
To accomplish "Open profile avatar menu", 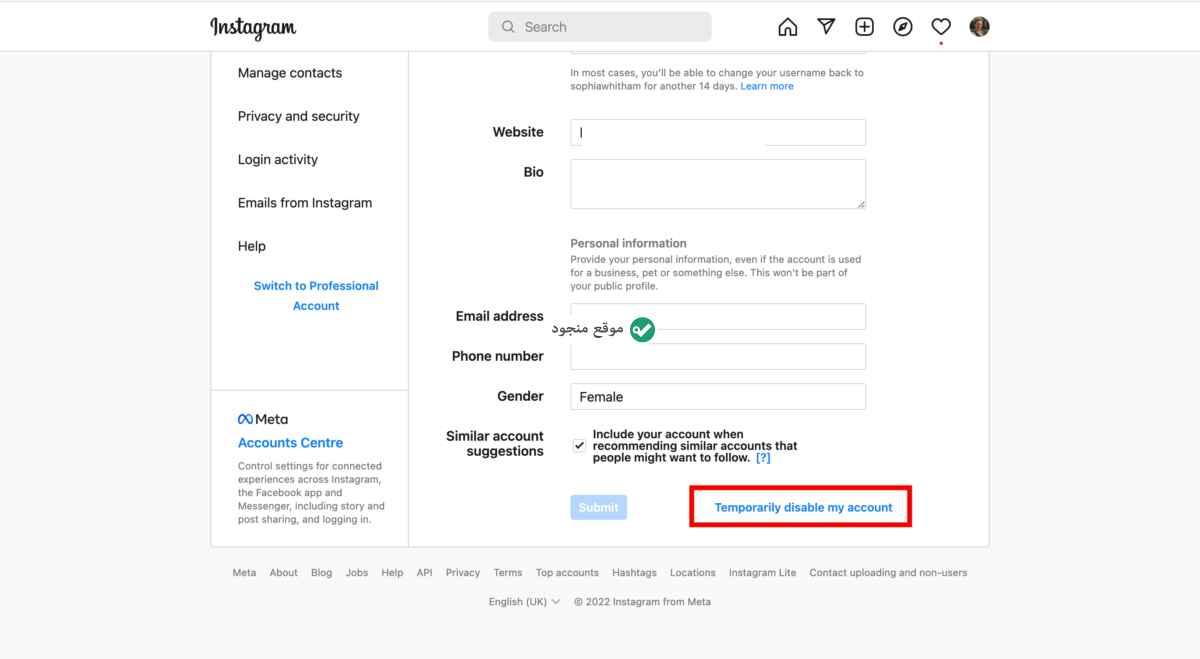I will pyautogui.click(x=980, y=27).
